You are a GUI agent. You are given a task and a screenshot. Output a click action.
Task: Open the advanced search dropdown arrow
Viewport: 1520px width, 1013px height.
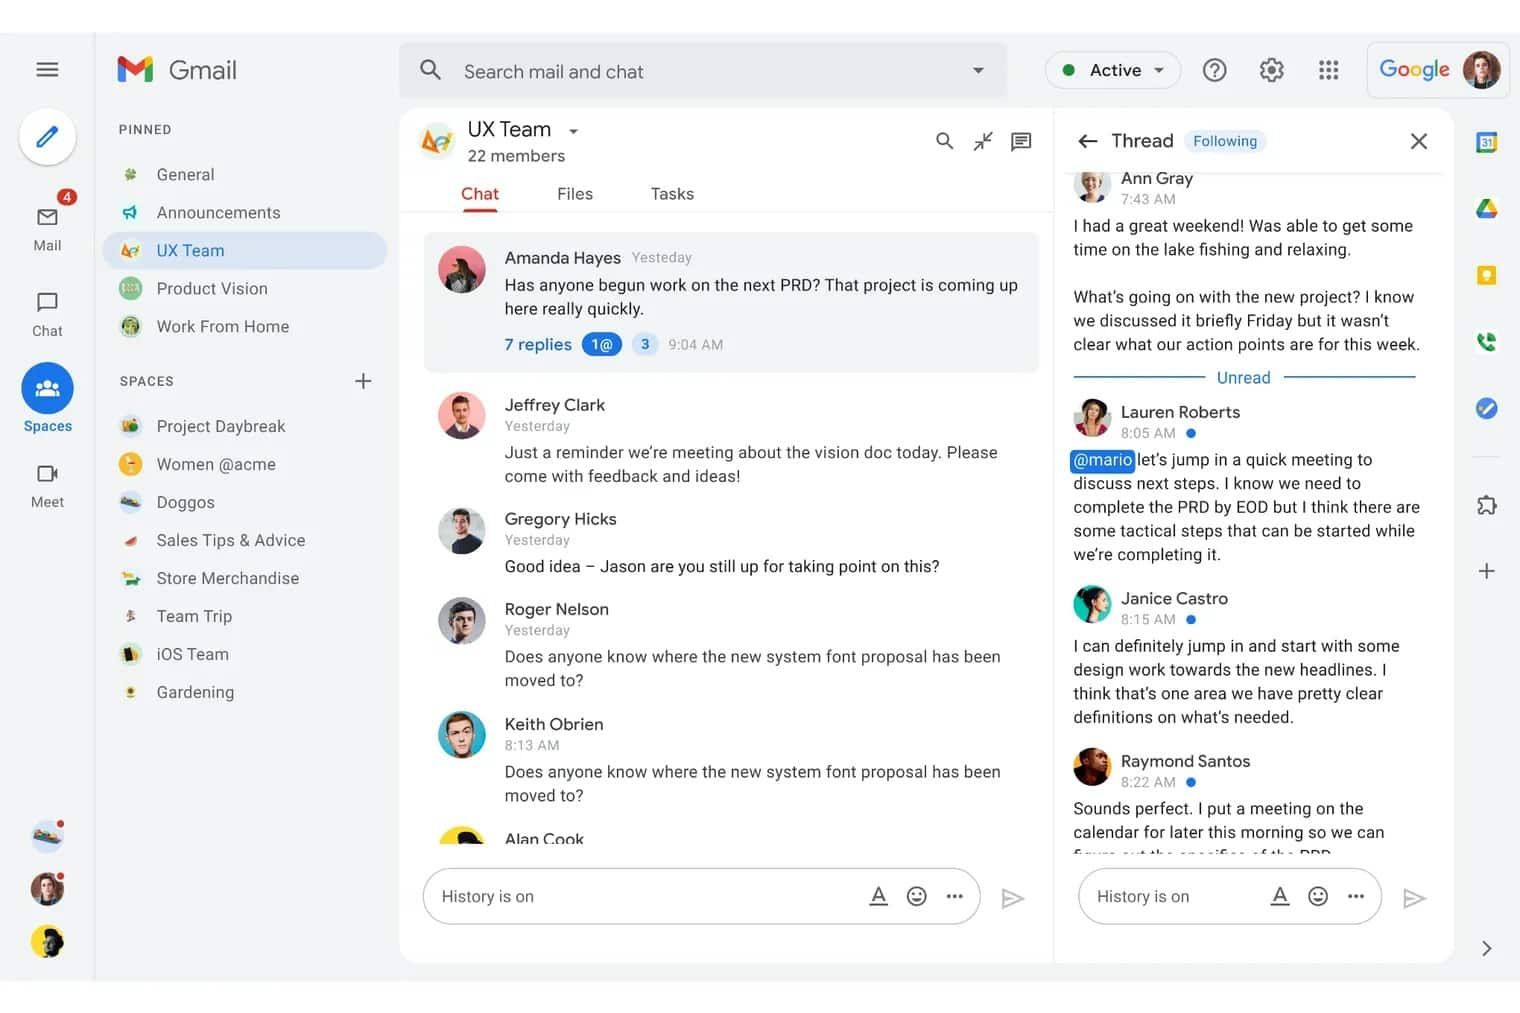pos(977,70)
